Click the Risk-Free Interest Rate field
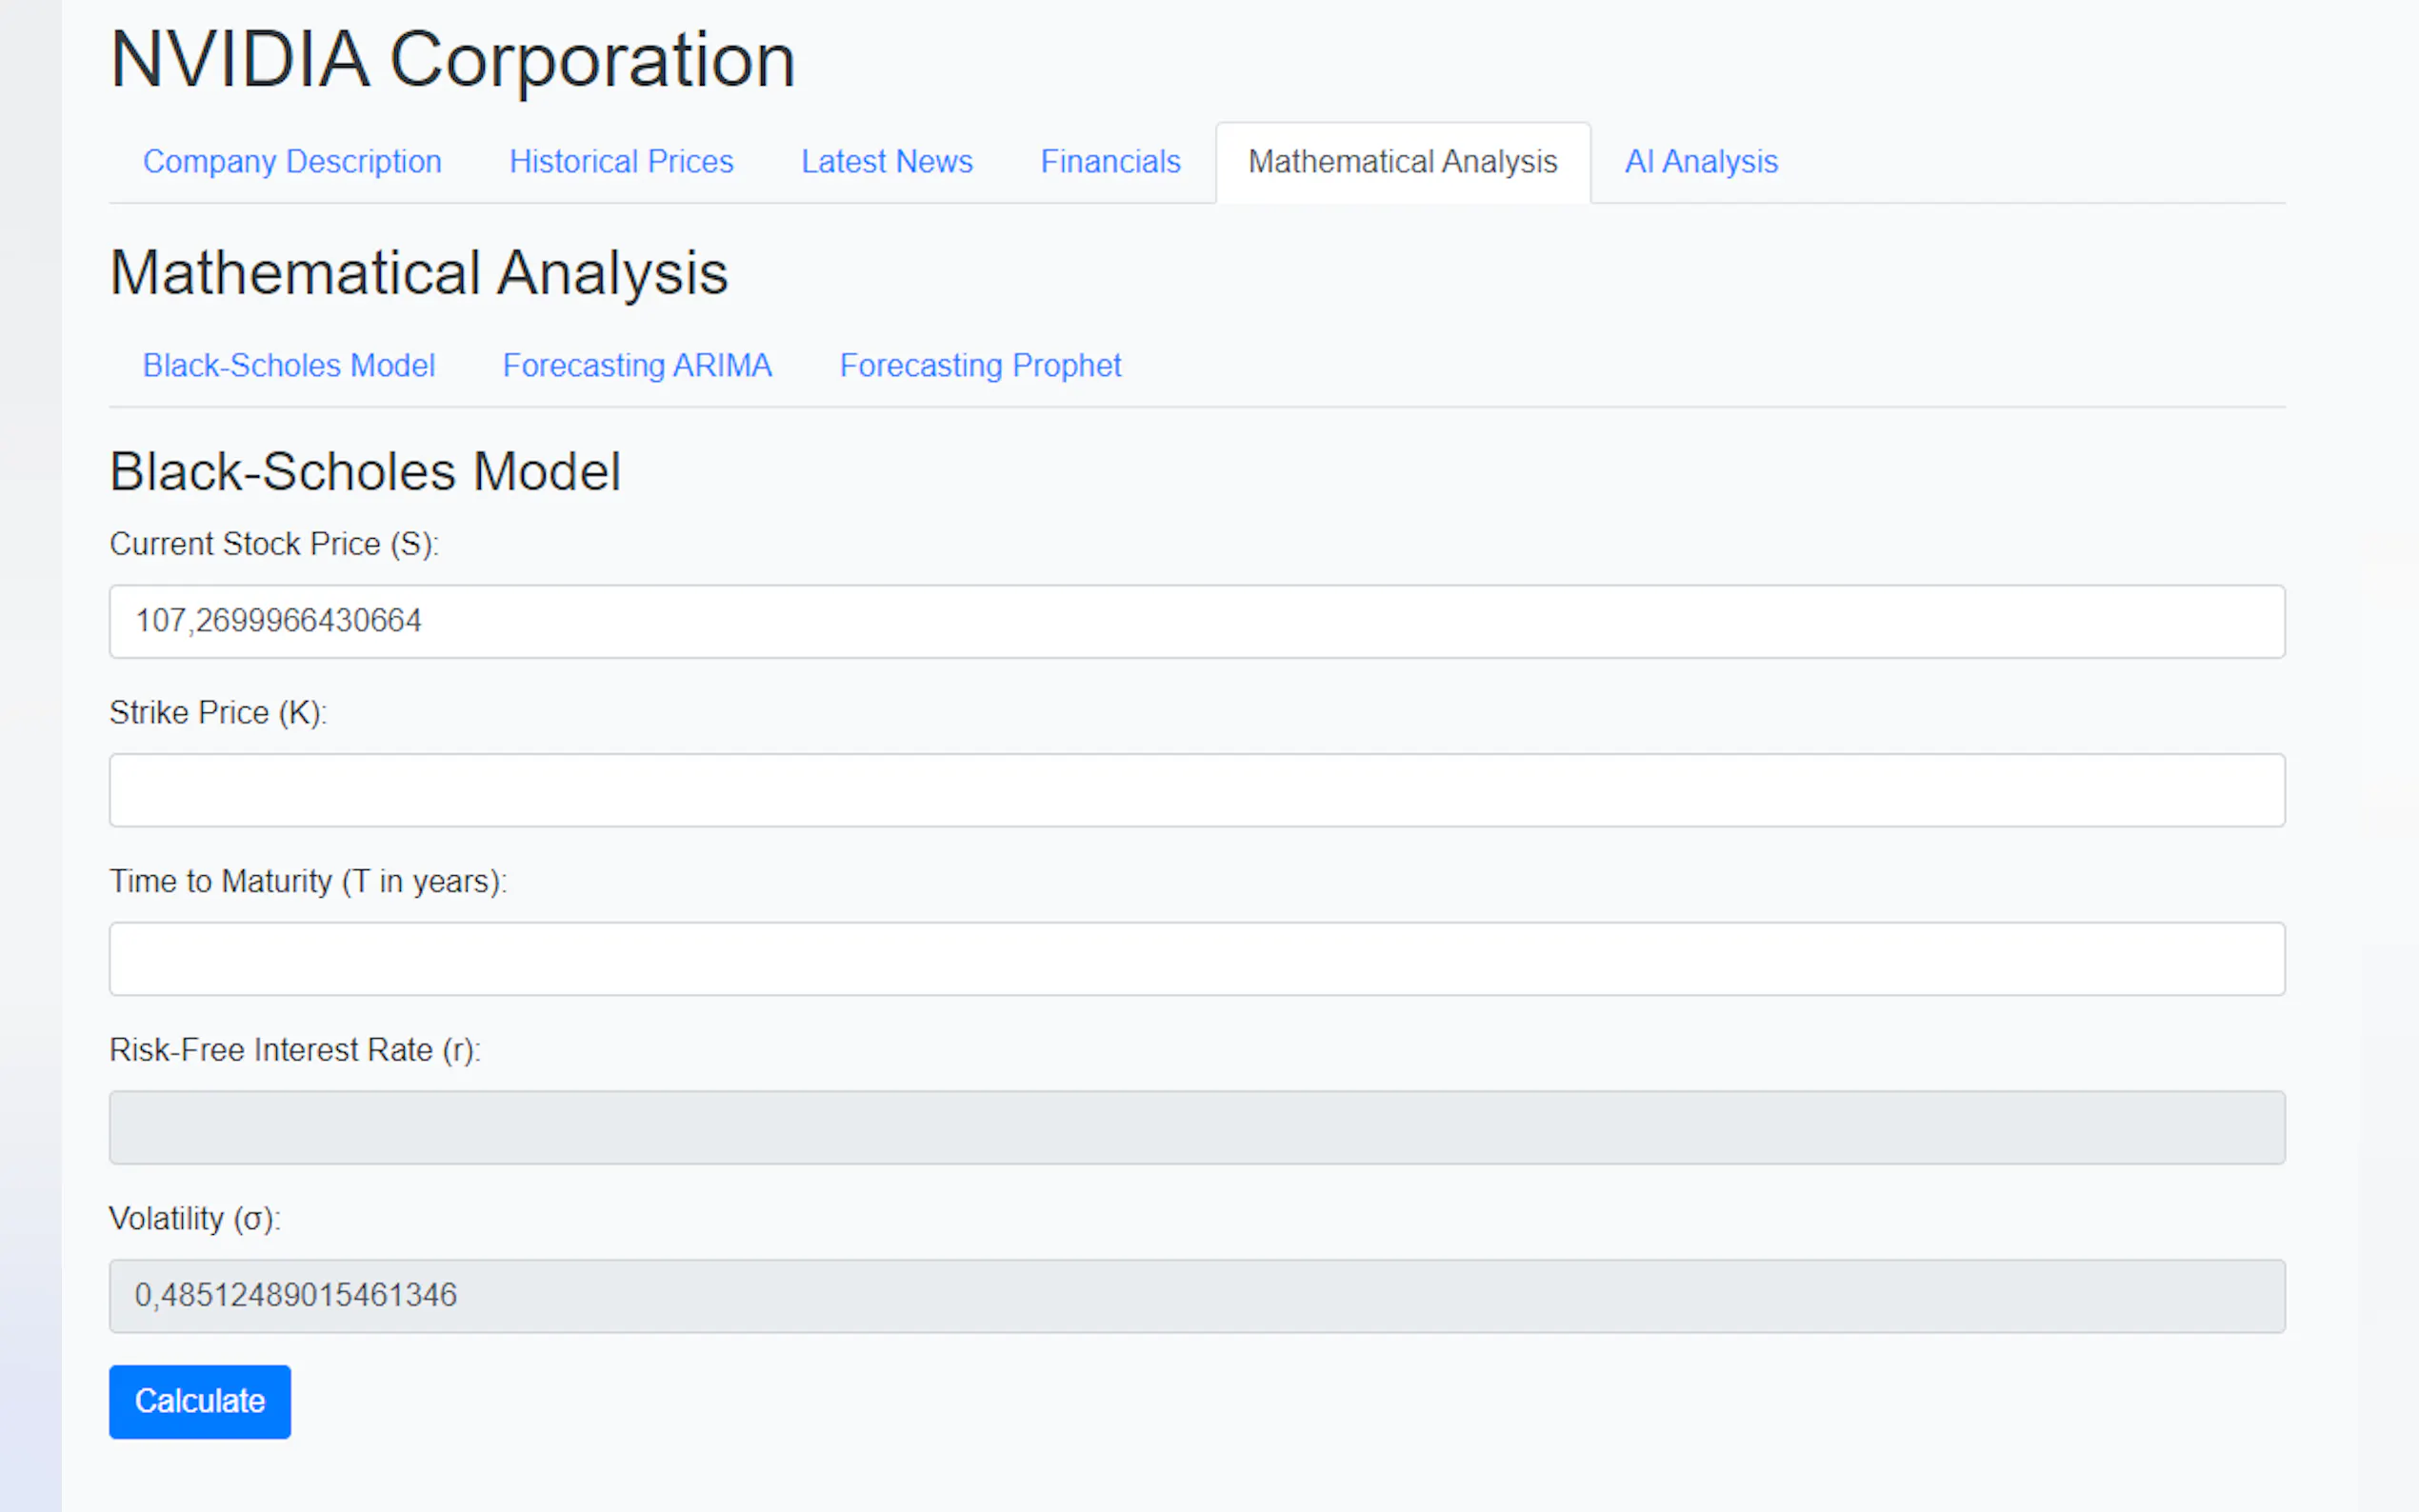The image size is (2419, 1512). click(x=1196, y=1127)
